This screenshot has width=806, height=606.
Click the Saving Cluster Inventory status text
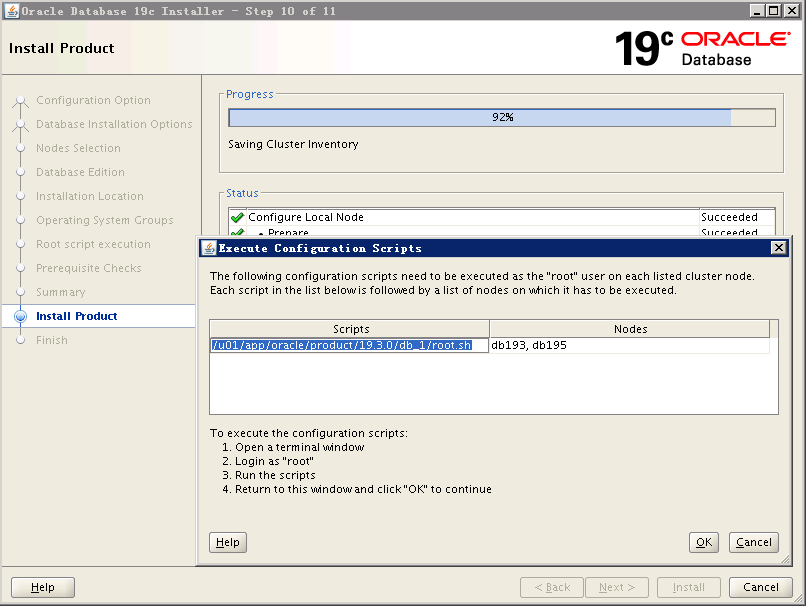click(x=293, y=144)
